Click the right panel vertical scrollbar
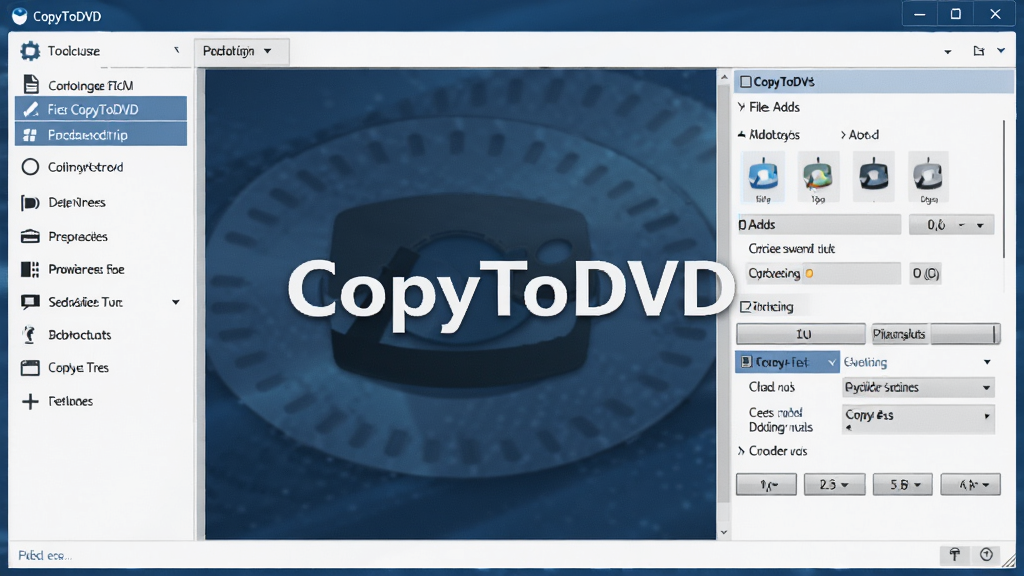This screenshot has width=1024, height=576. tap(1004, 189)
